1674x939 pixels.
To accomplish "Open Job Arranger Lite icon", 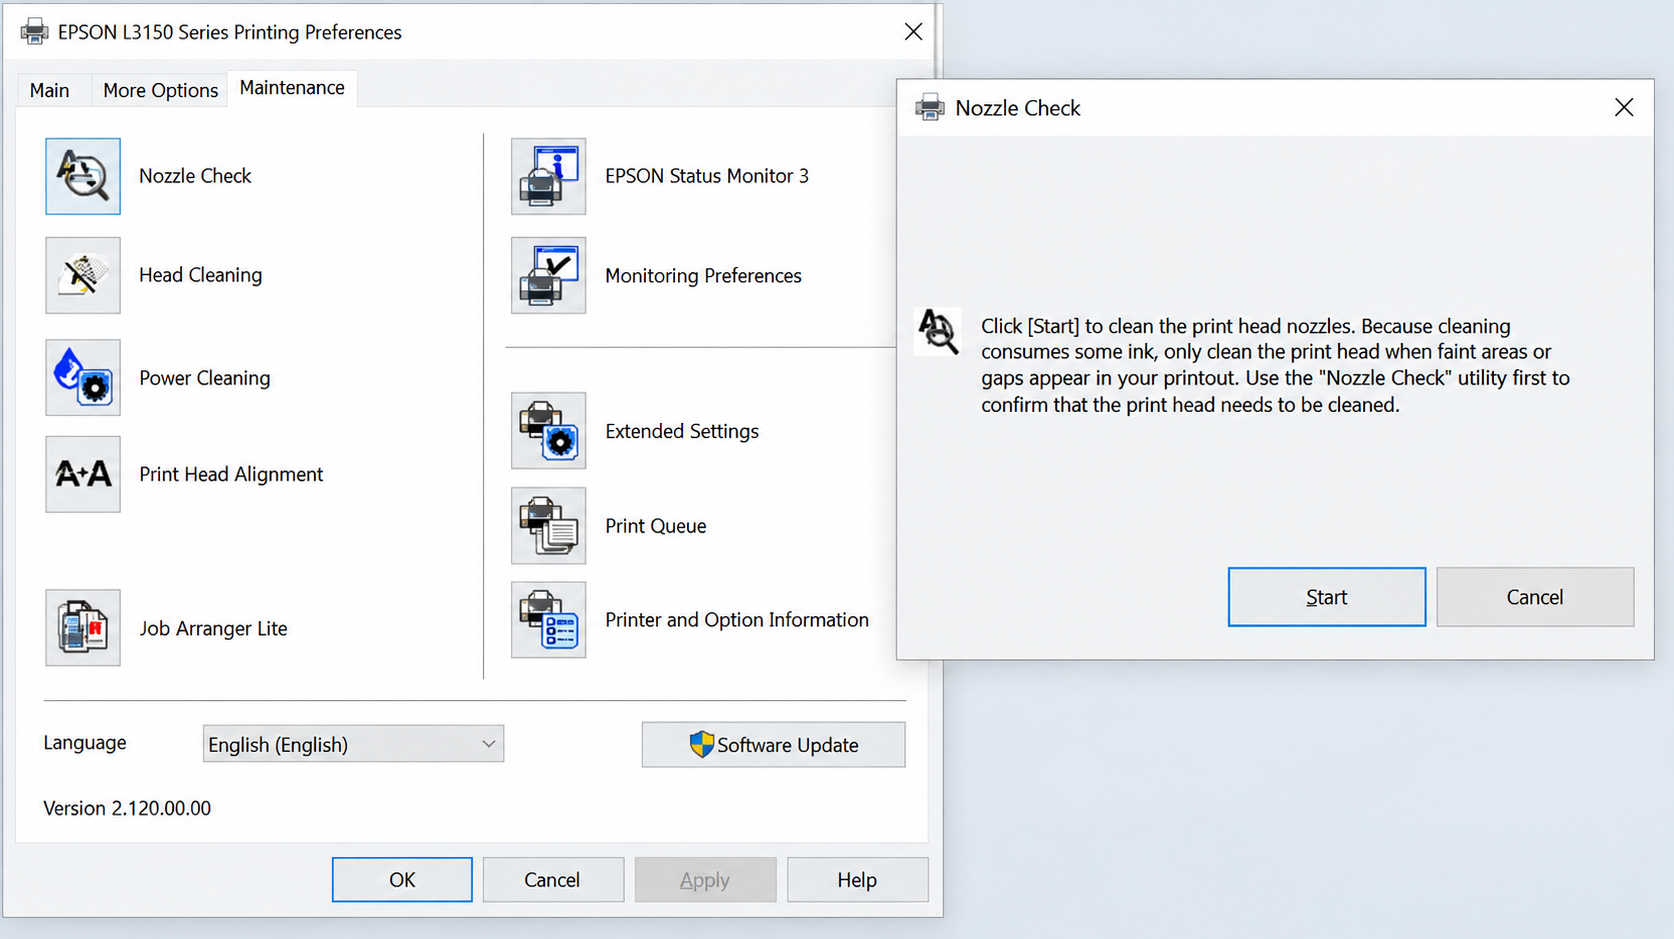I will (x=83, y=628).
